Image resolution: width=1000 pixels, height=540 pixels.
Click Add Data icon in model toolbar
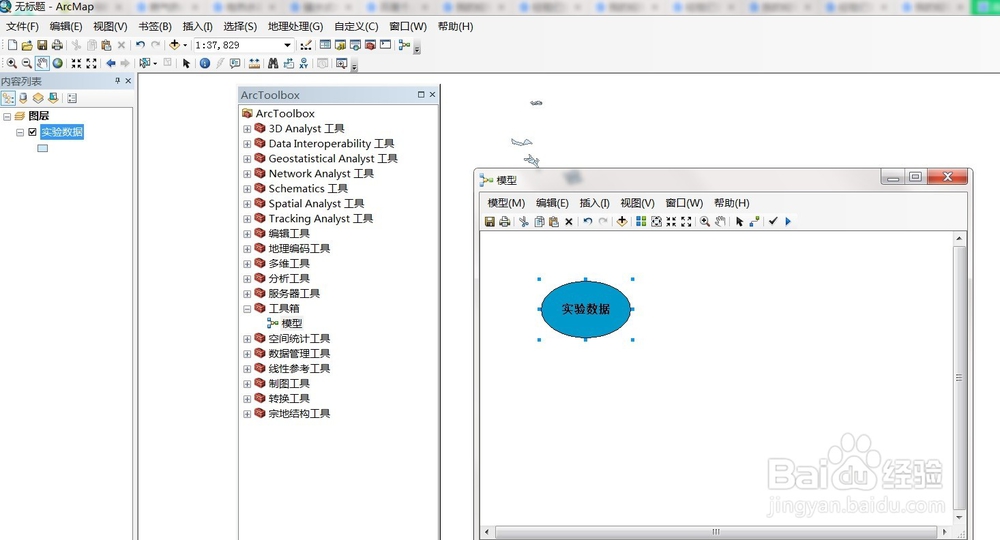622,221
